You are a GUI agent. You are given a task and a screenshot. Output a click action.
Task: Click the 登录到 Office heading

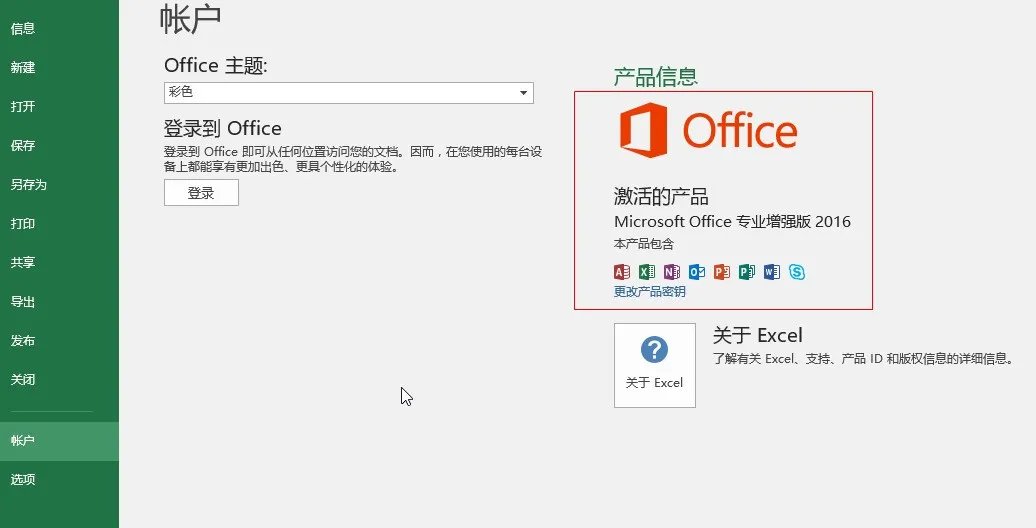(223, 128)
